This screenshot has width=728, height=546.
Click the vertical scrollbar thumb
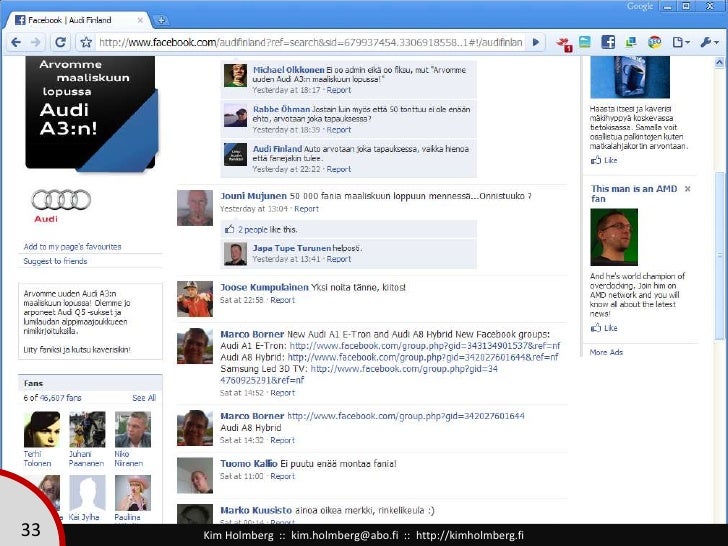[x=719, y=255]
